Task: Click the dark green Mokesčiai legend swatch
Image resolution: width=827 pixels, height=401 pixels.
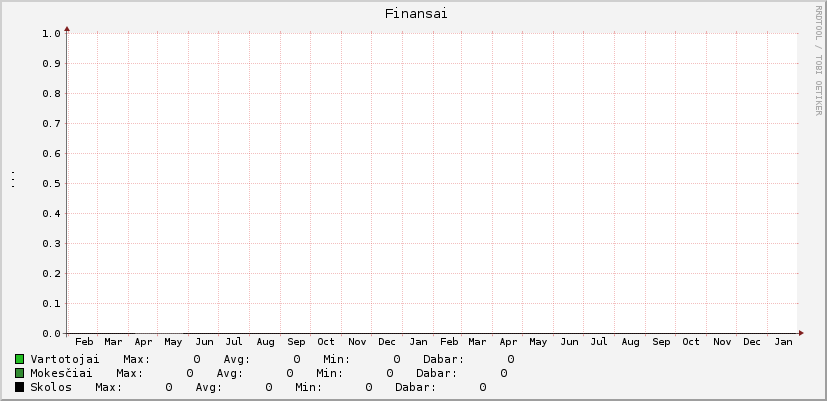Action: tap(20, 373)
